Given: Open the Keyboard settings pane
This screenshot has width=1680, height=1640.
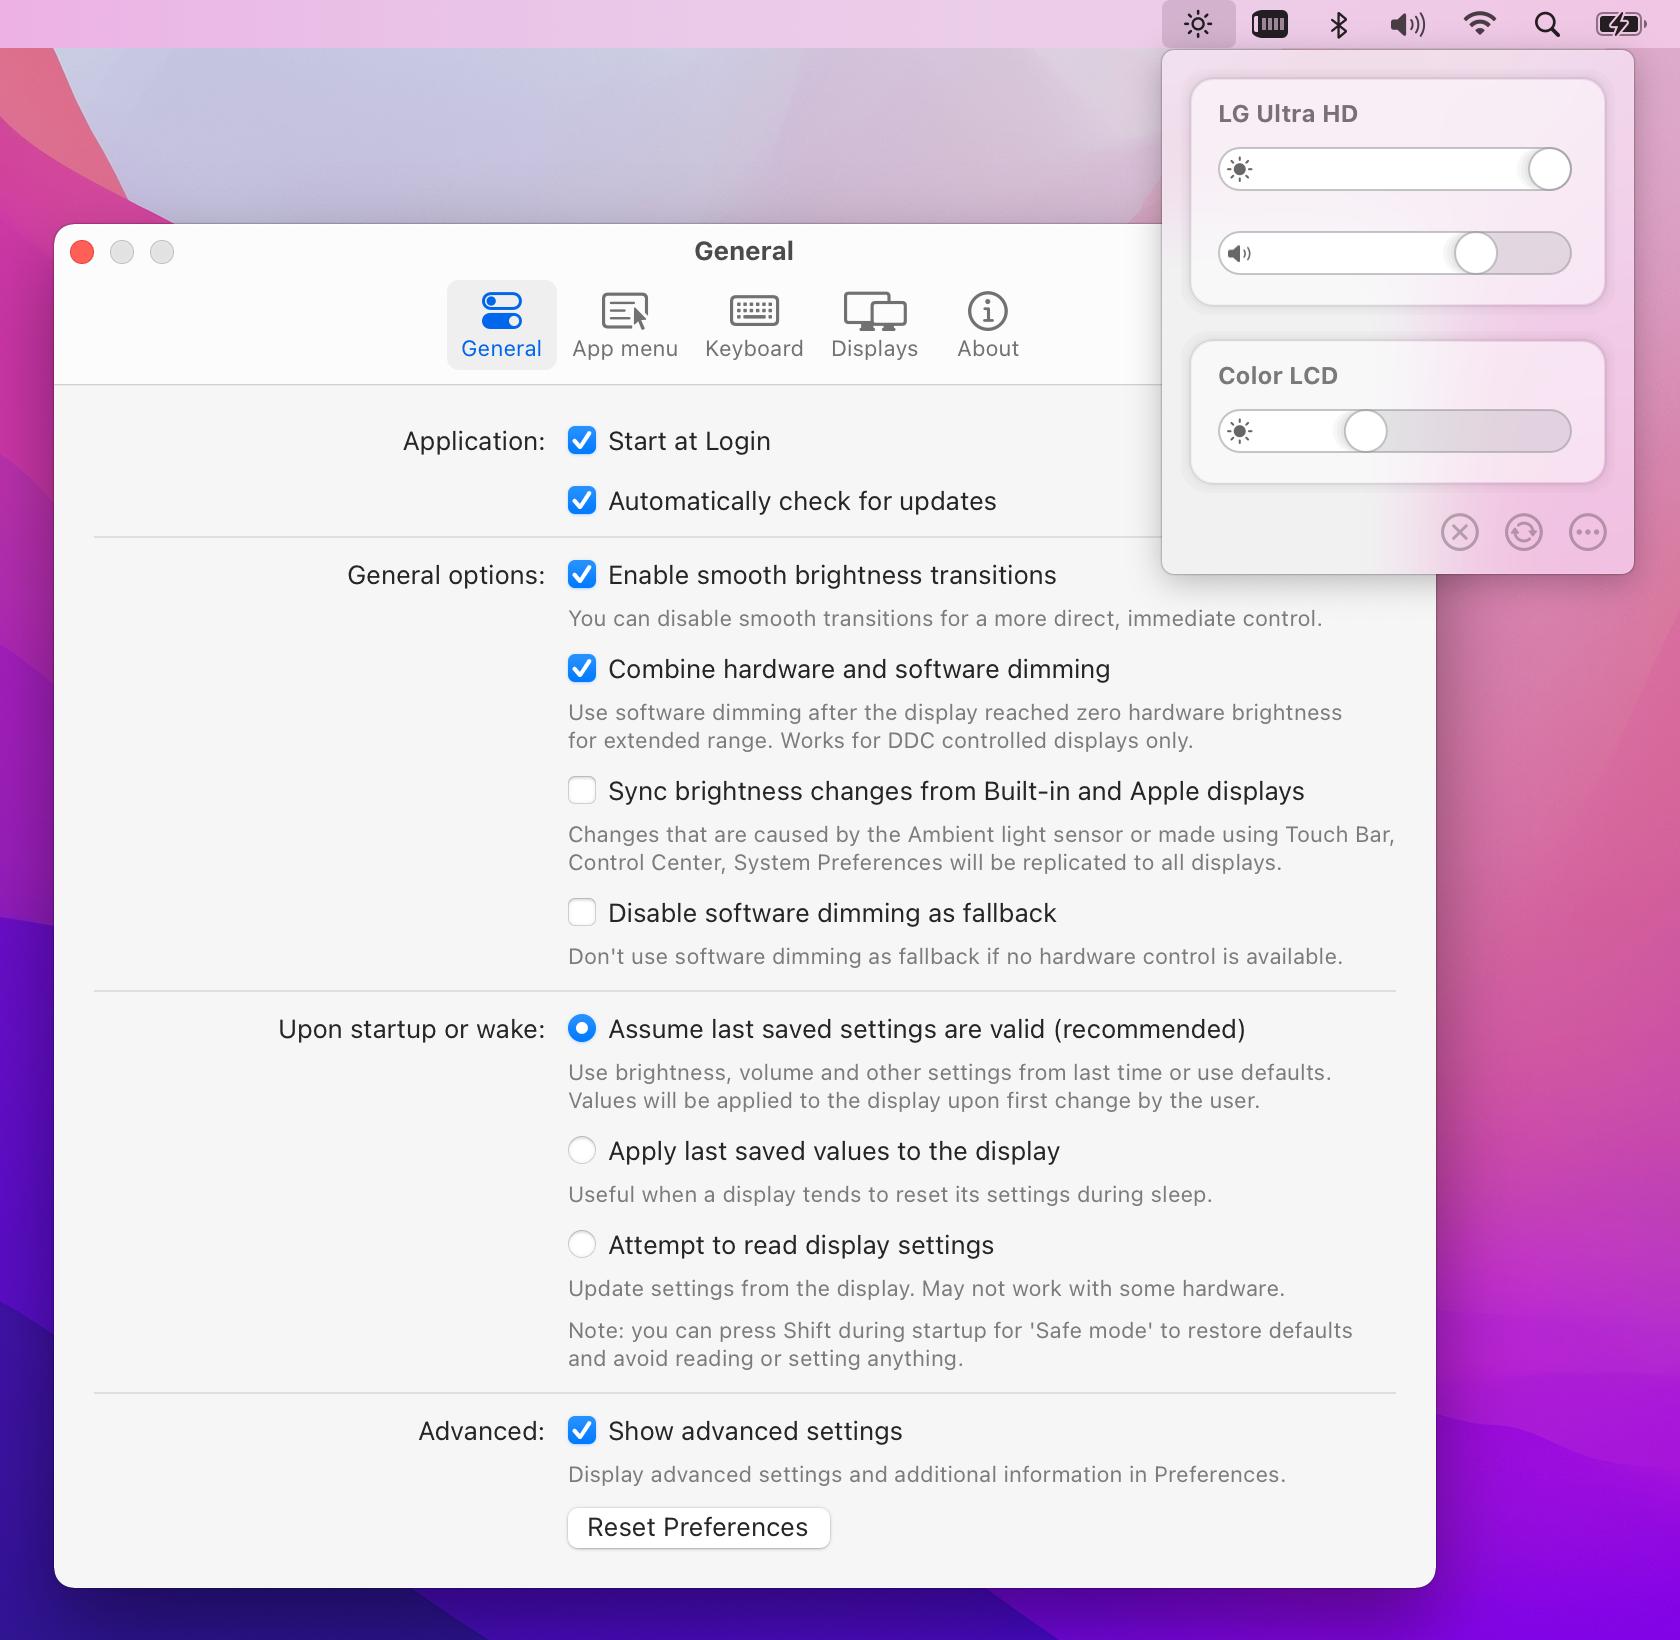Looking at the screenshot, I should pyautogui.click(x=754, y=324).
